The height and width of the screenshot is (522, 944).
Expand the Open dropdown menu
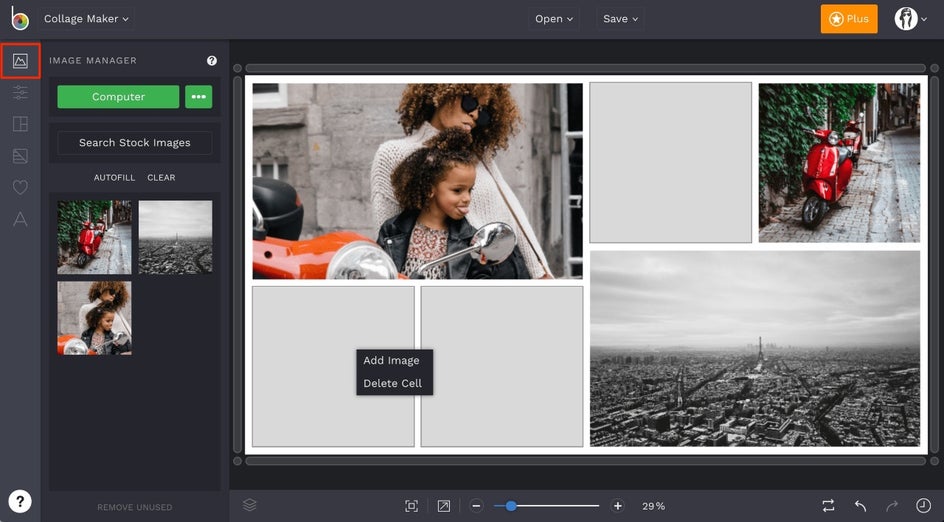pos(554,19)
